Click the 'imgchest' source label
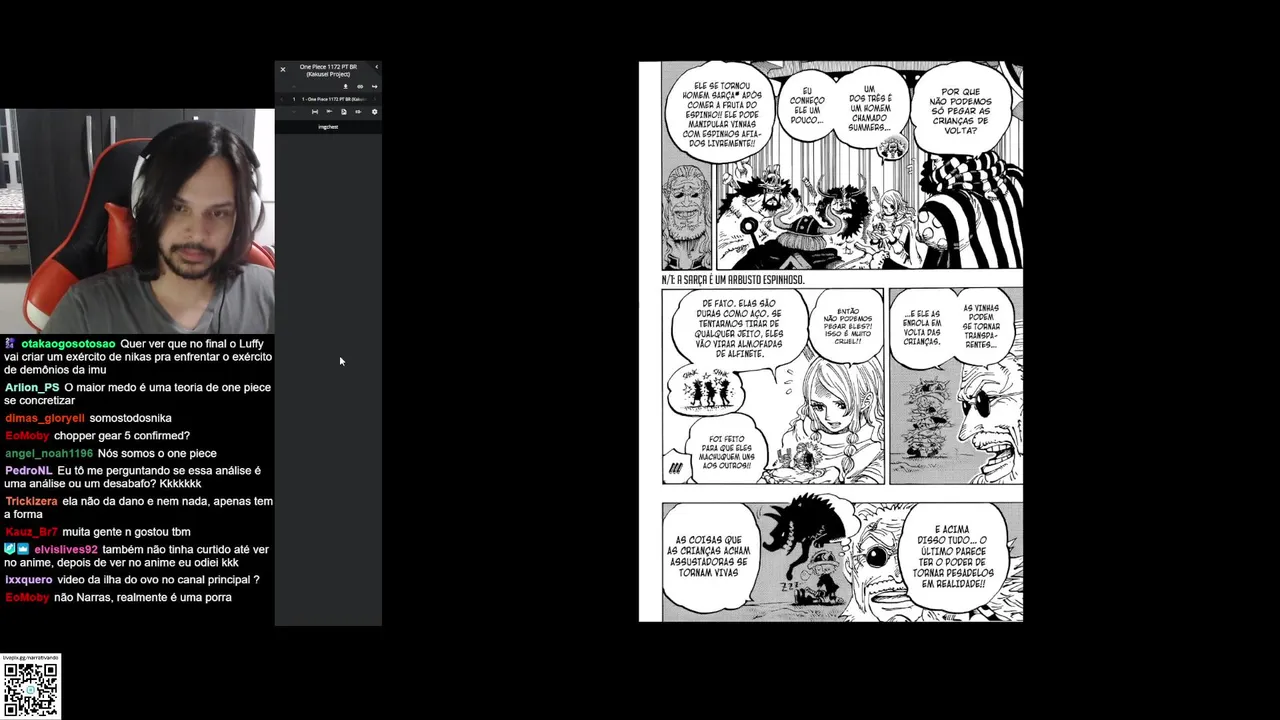Image resolution: width=1280 pixels, height=720 pixels. 328,127
